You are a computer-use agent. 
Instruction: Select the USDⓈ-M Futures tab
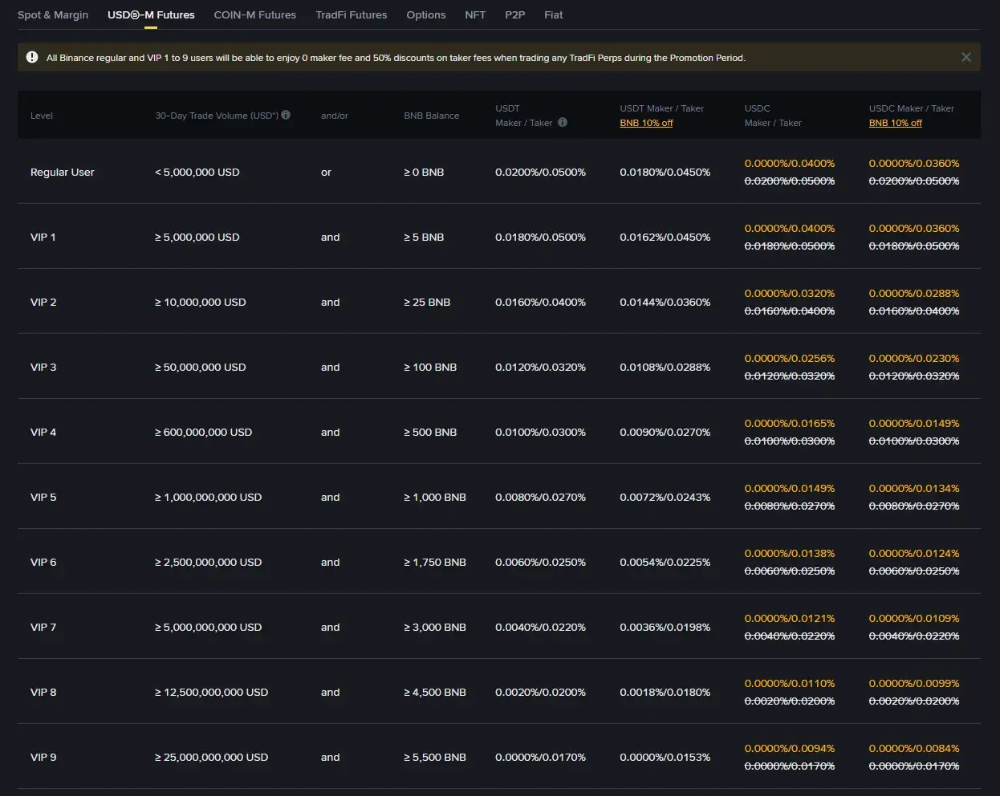151,15
